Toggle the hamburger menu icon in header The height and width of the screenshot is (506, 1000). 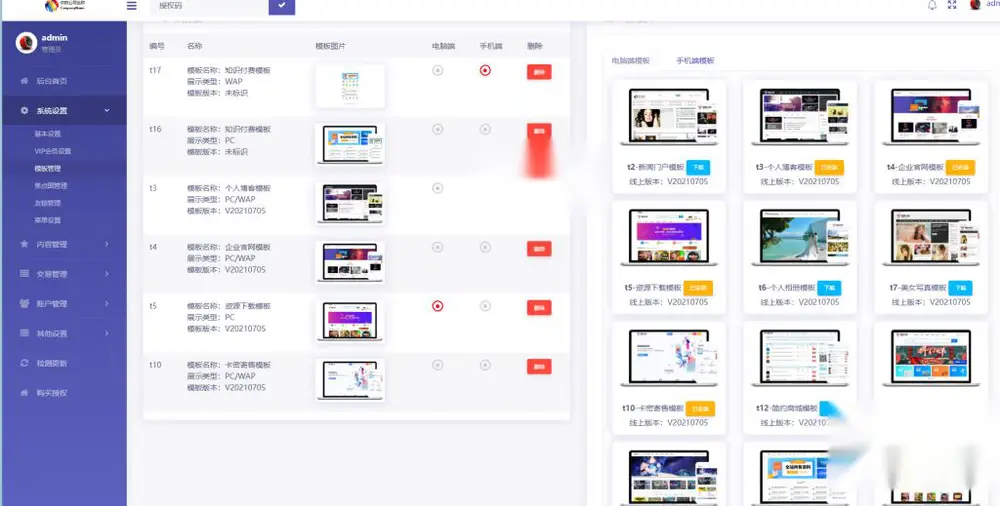click(131, 6)
